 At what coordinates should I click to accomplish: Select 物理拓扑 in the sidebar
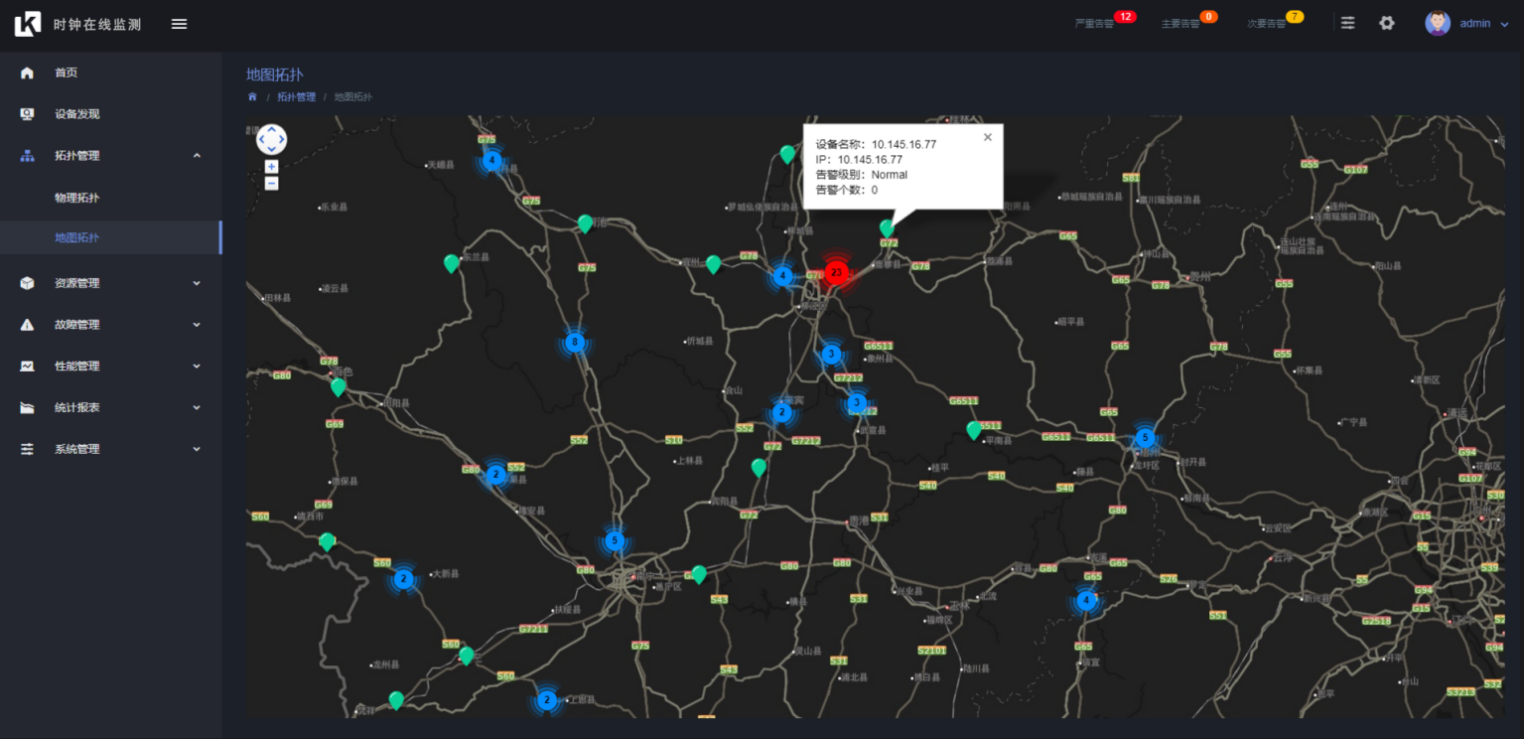(x=77, y=198)
